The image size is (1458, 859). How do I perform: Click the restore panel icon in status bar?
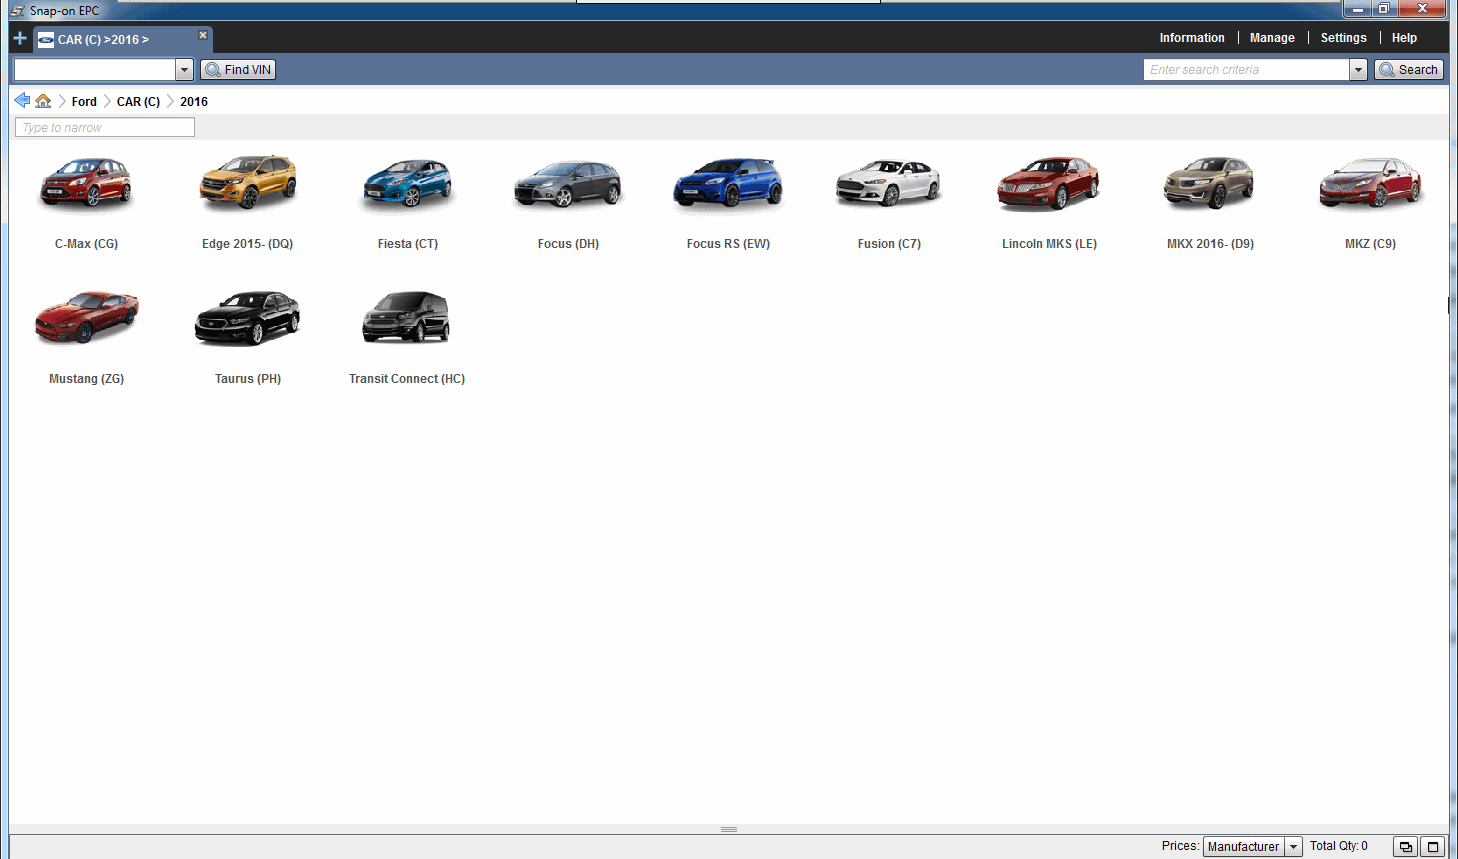(1406, 847)
